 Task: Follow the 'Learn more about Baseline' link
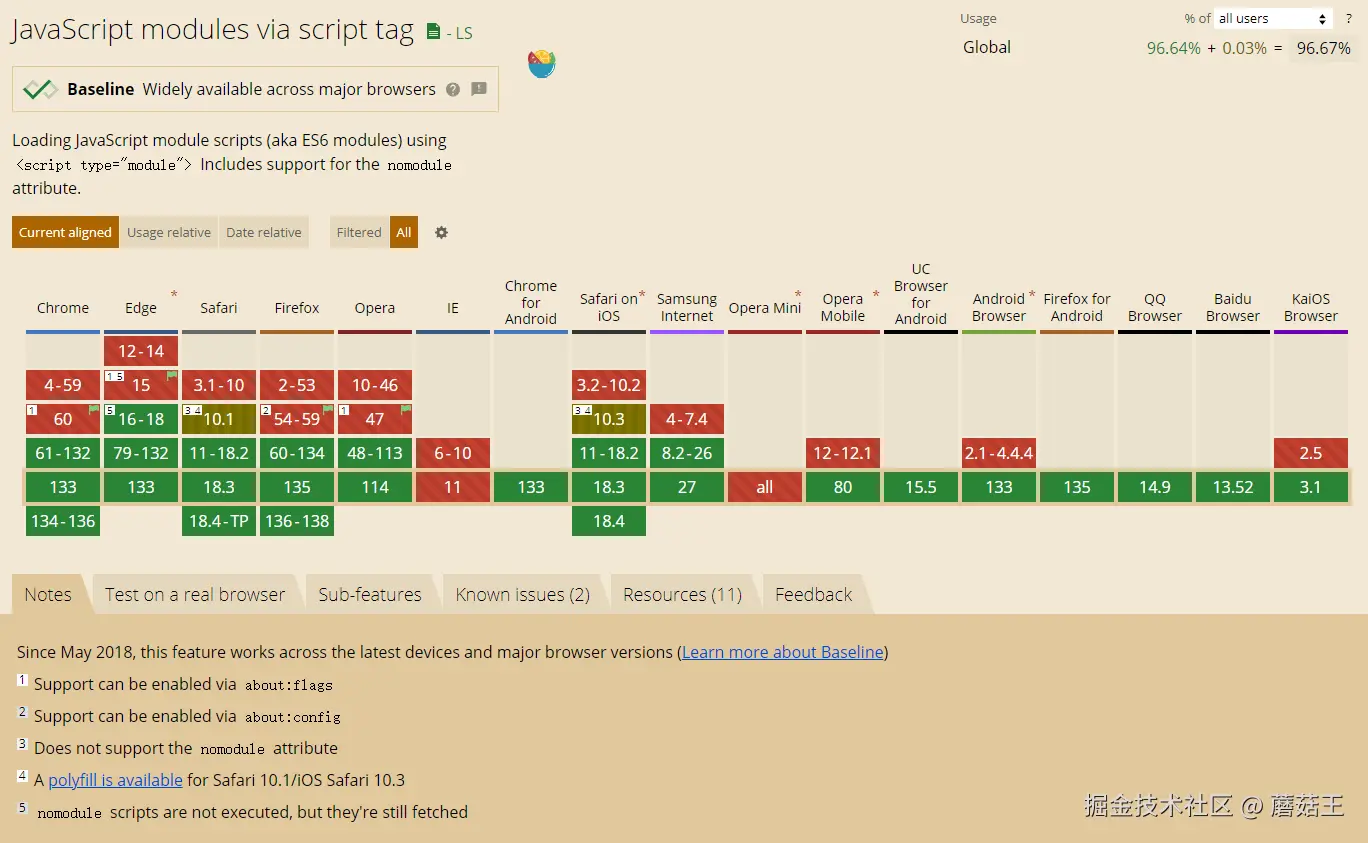click(783, 652)
